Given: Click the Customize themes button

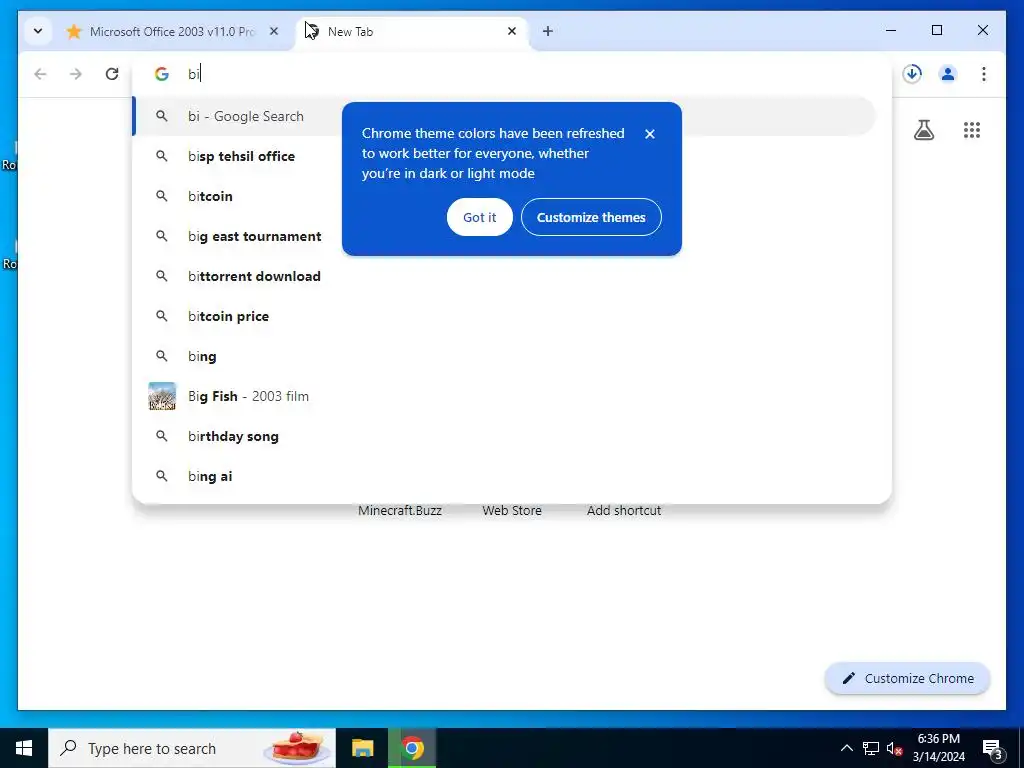Looking at the screenshot, I should pos(591,217).
